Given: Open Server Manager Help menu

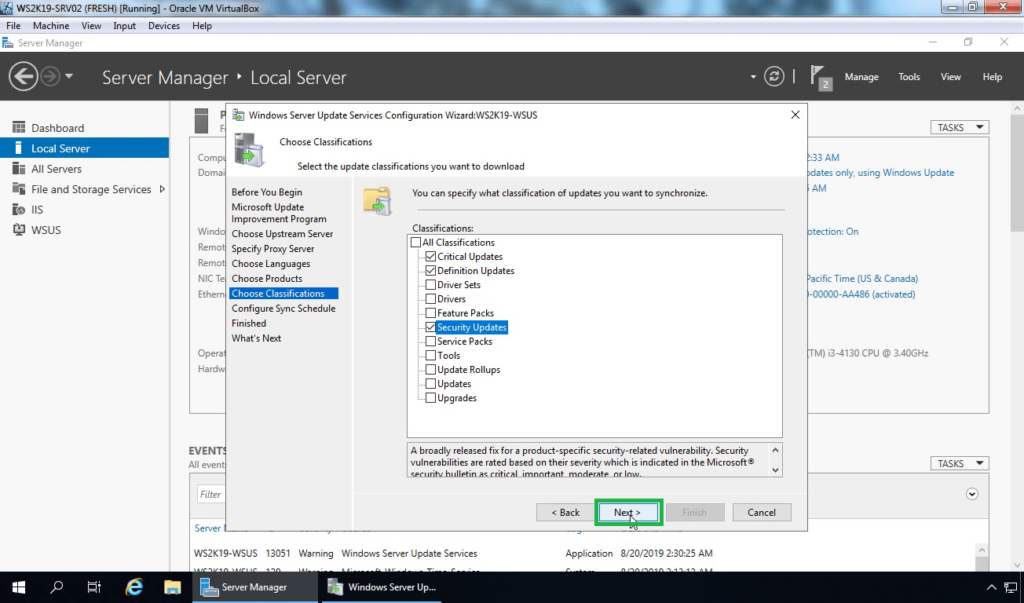Looking at the screenshot, I should [992, 77].
